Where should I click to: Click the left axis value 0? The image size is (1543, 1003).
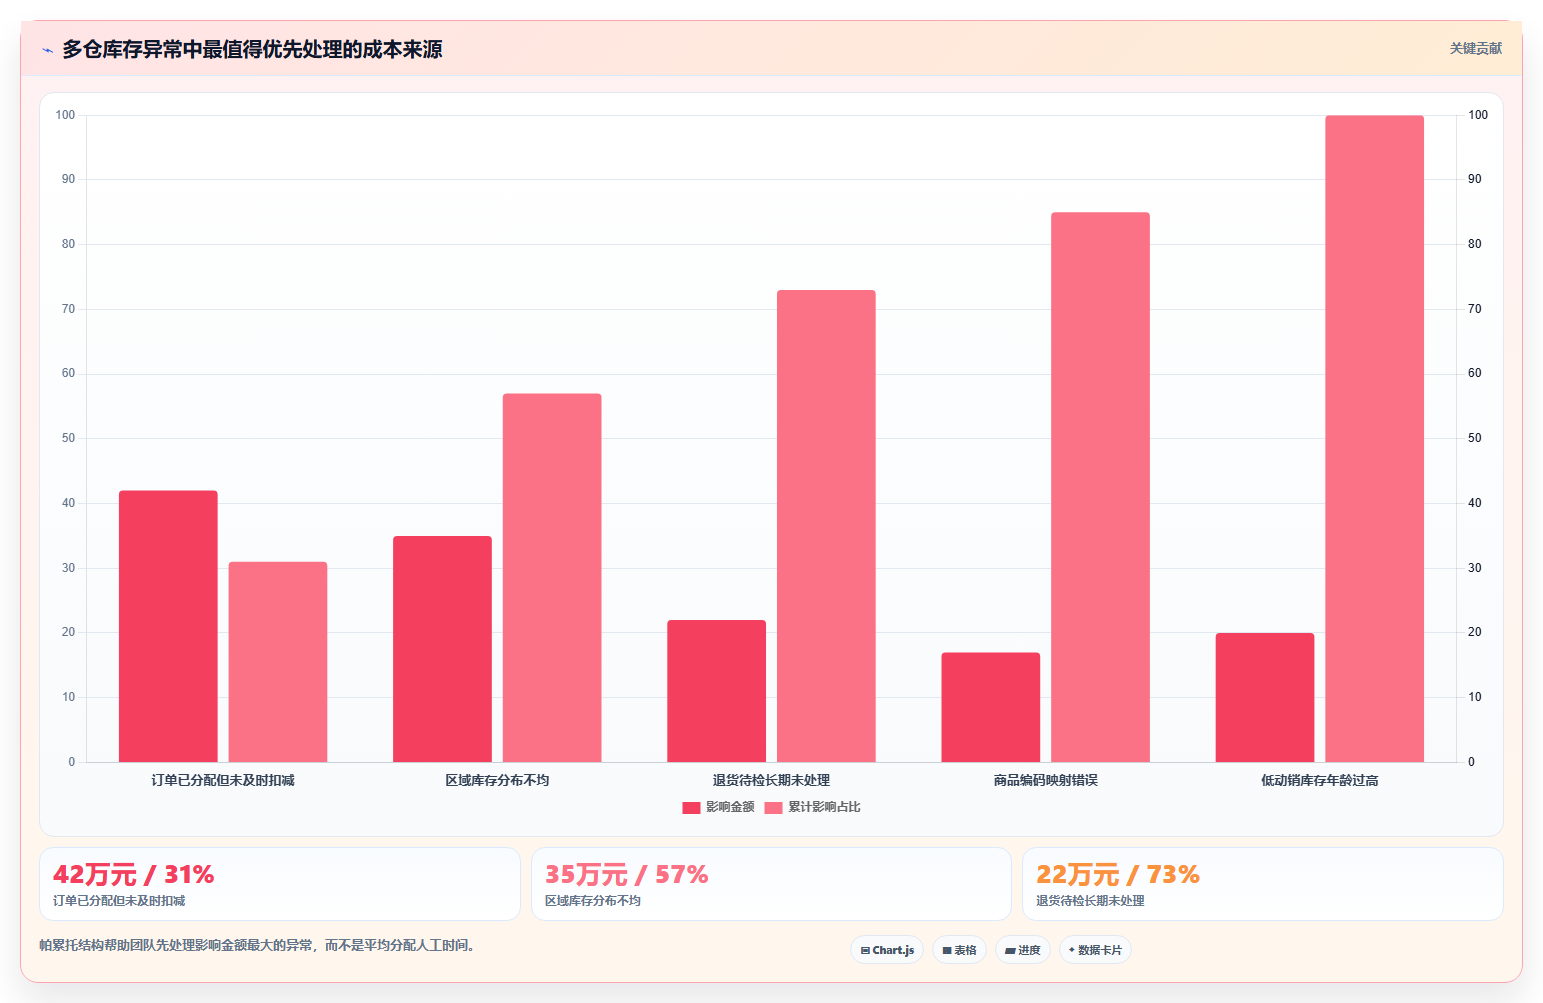(x=71, y=762)
